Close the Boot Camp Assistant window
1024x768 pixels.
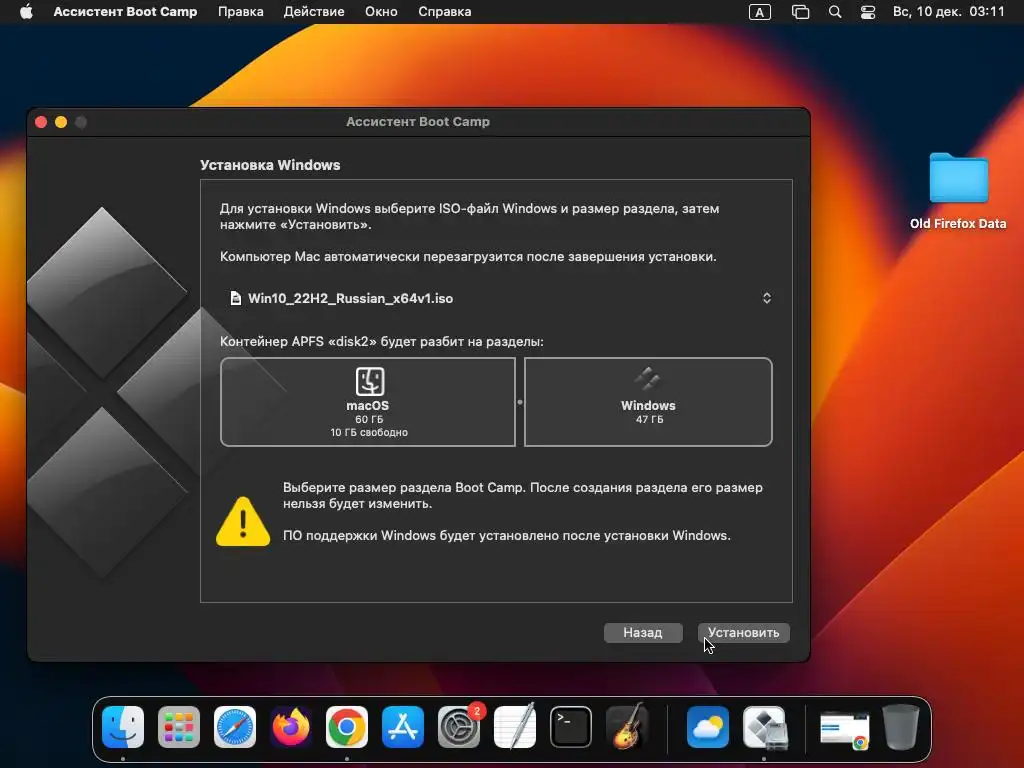point(41,122)
